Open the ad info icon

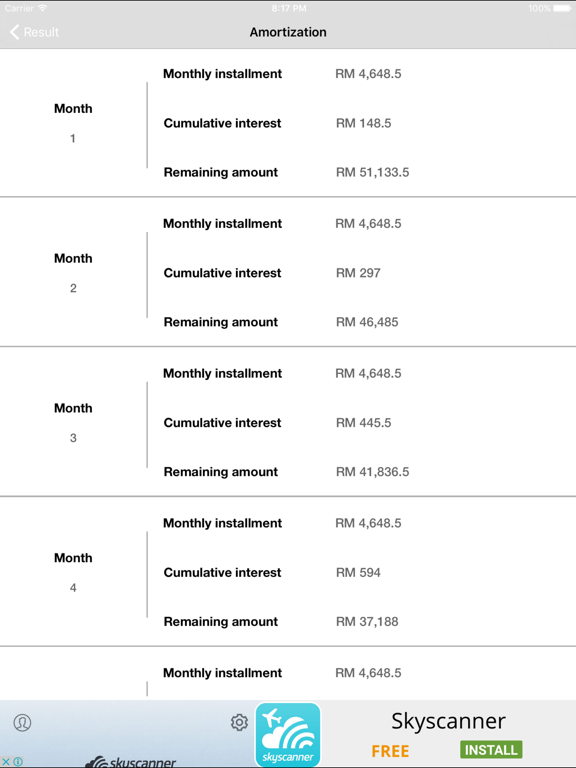(x=18, y=761)
